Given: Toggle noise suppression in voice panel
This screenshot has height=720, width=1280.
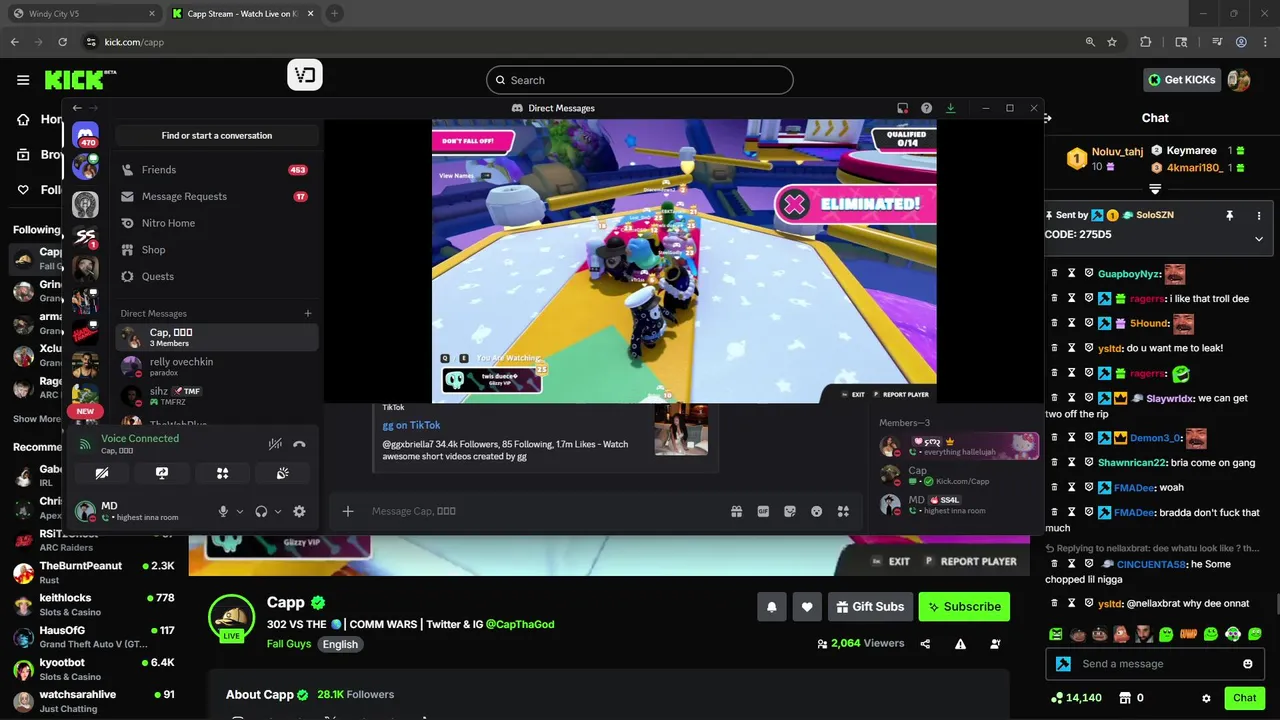Looking at the screenshot, I should [x=275, y=444].
